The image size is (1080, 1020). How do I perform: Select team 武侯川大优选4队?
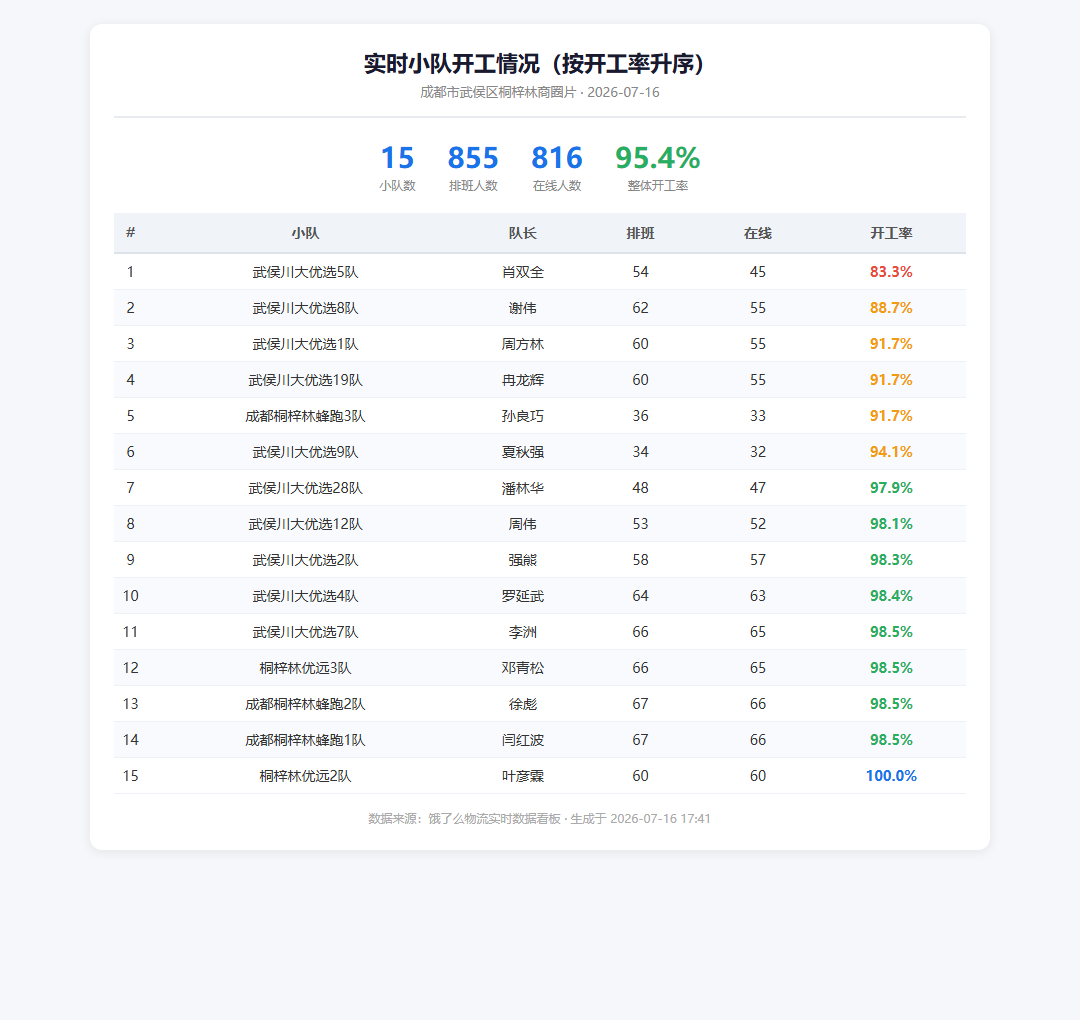pos(305,596)
